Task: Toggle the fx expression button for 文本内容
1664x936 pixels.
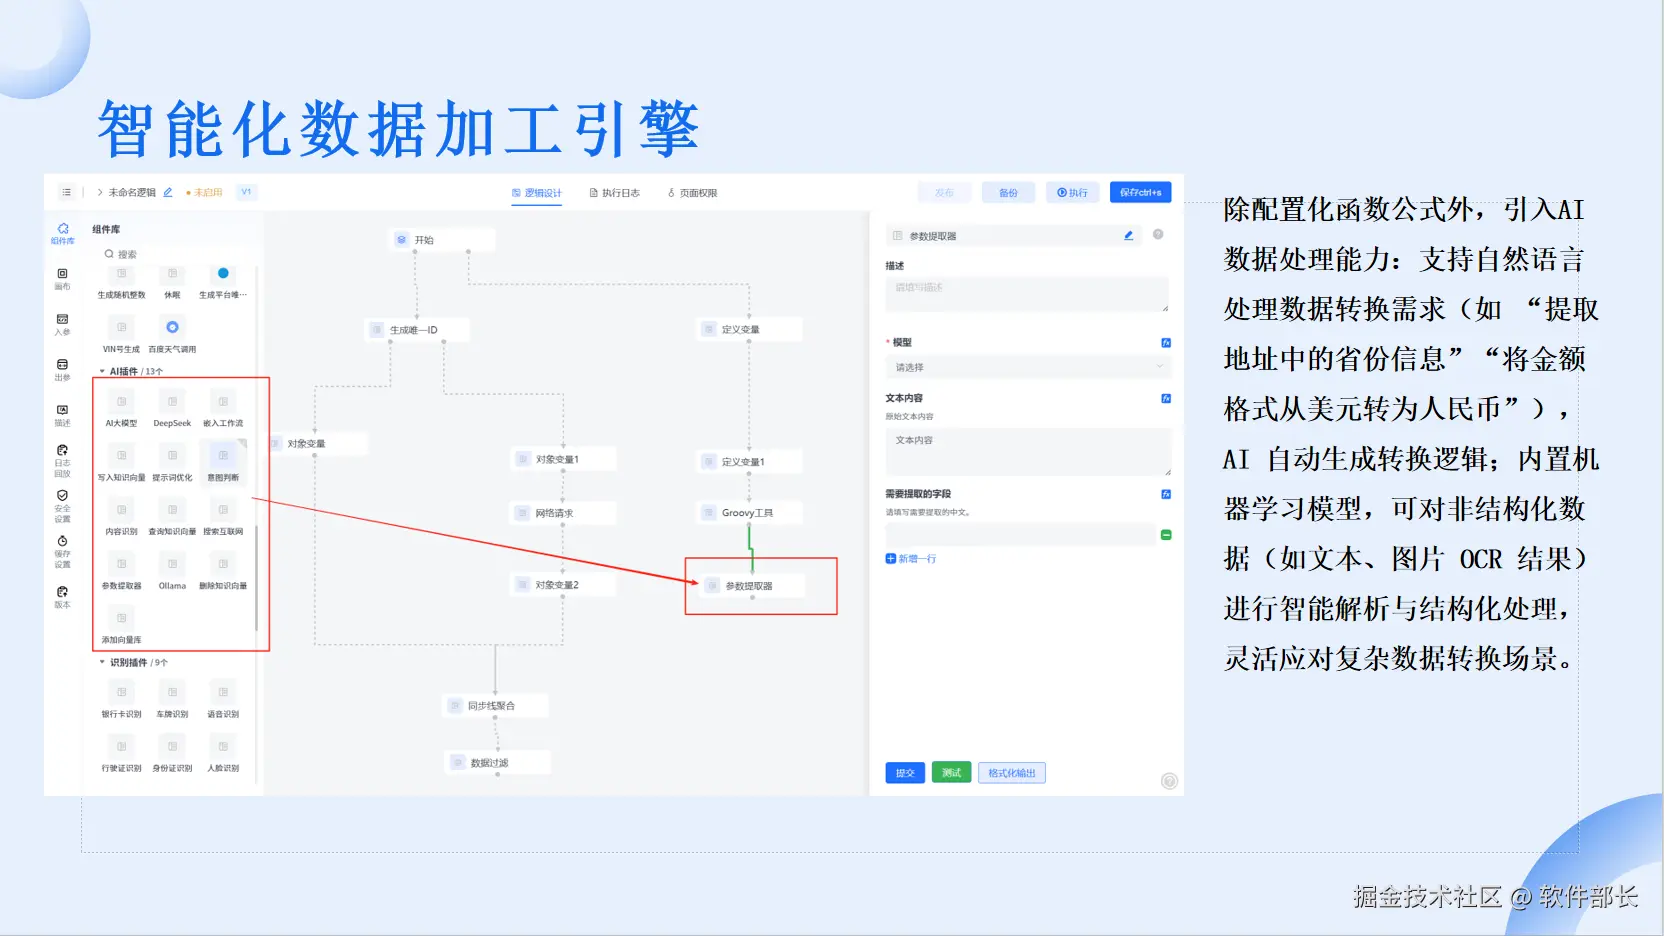Action: tap(1166, 398)
